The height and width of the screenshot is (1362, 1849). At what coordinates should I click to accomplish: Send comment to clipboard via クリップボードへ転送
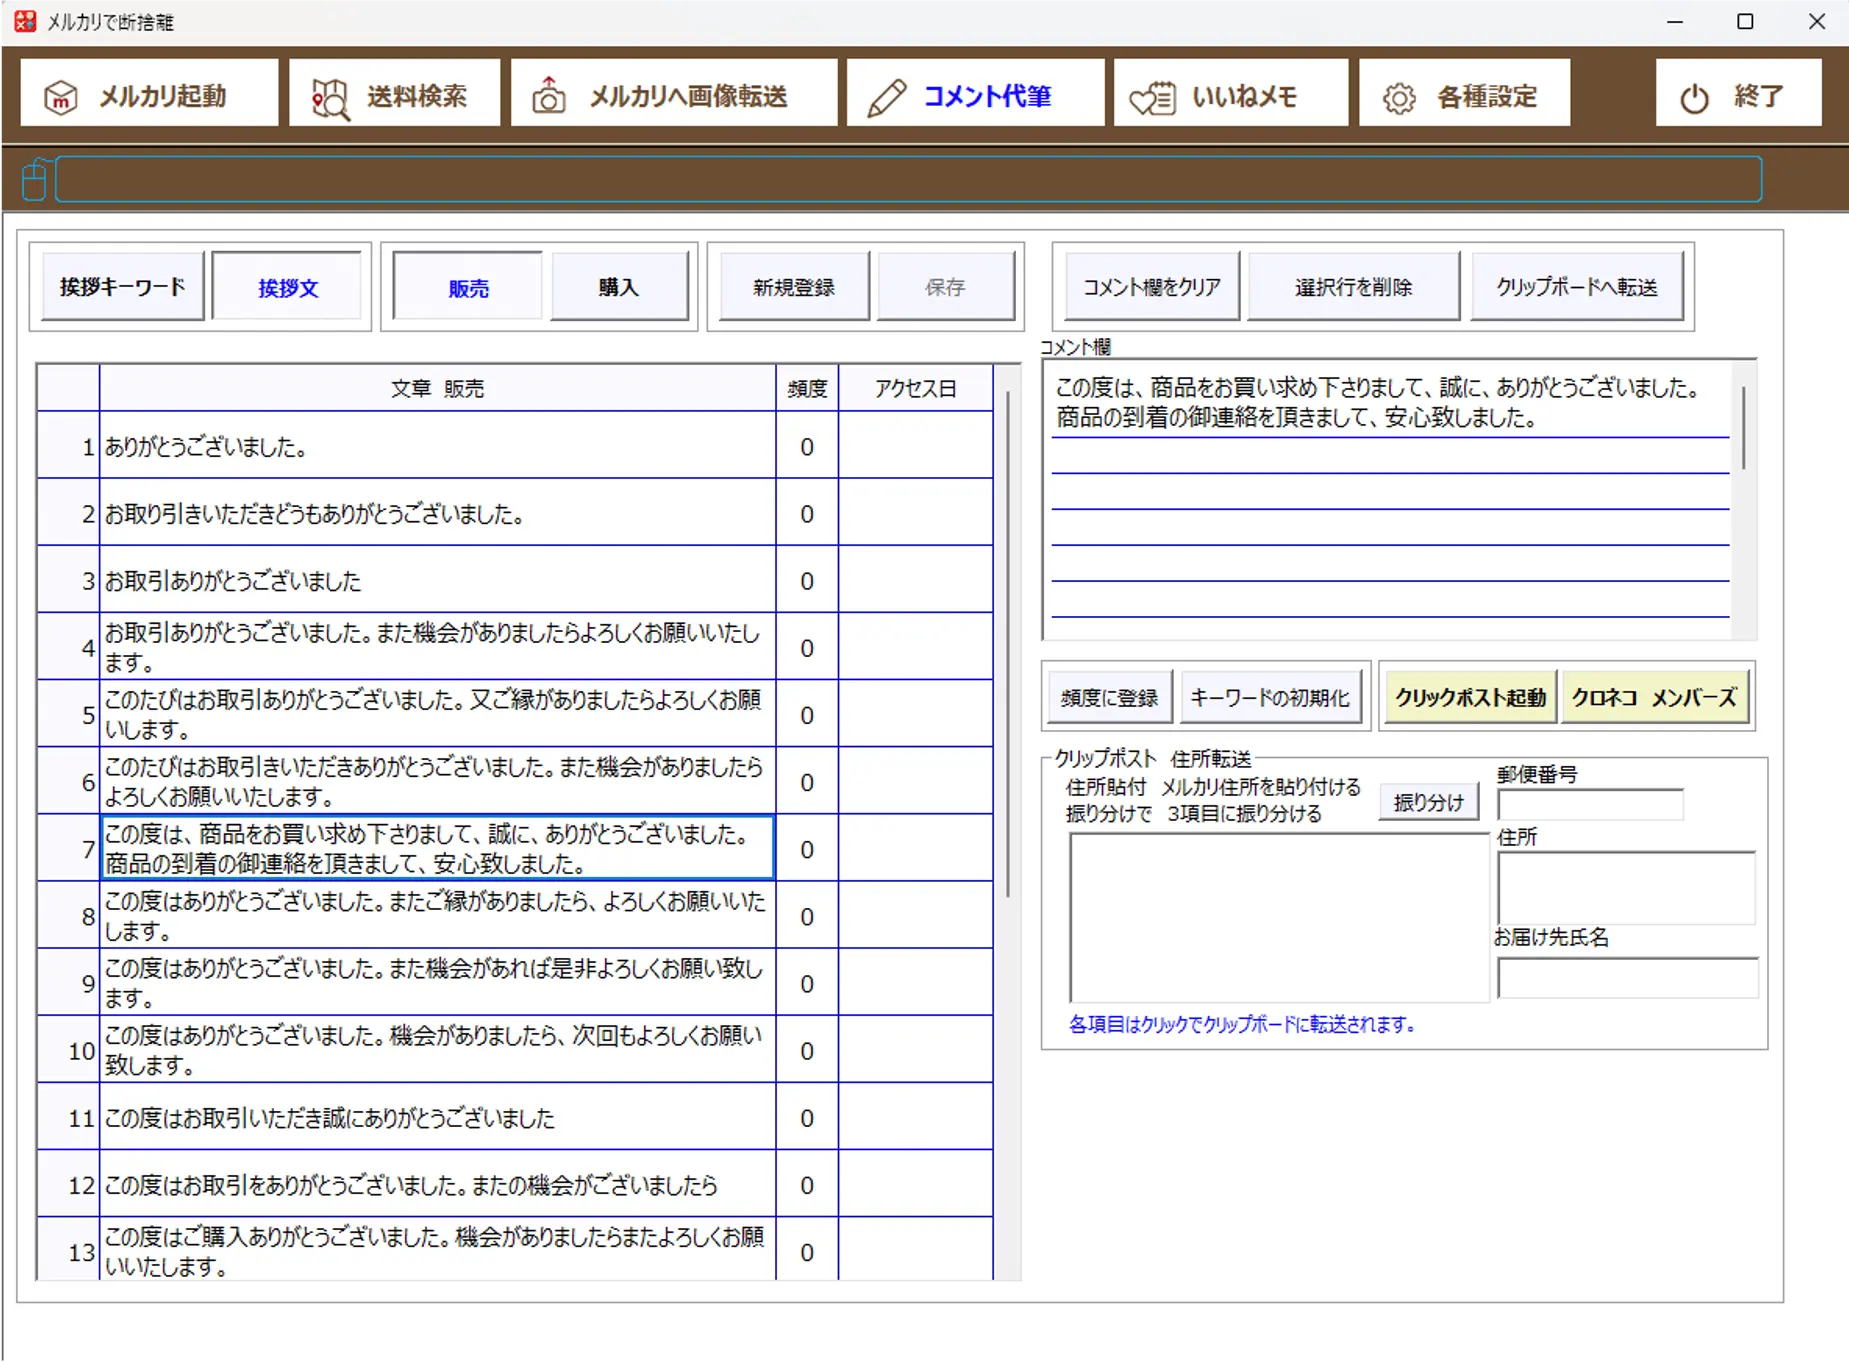(x=1577, y=286)
